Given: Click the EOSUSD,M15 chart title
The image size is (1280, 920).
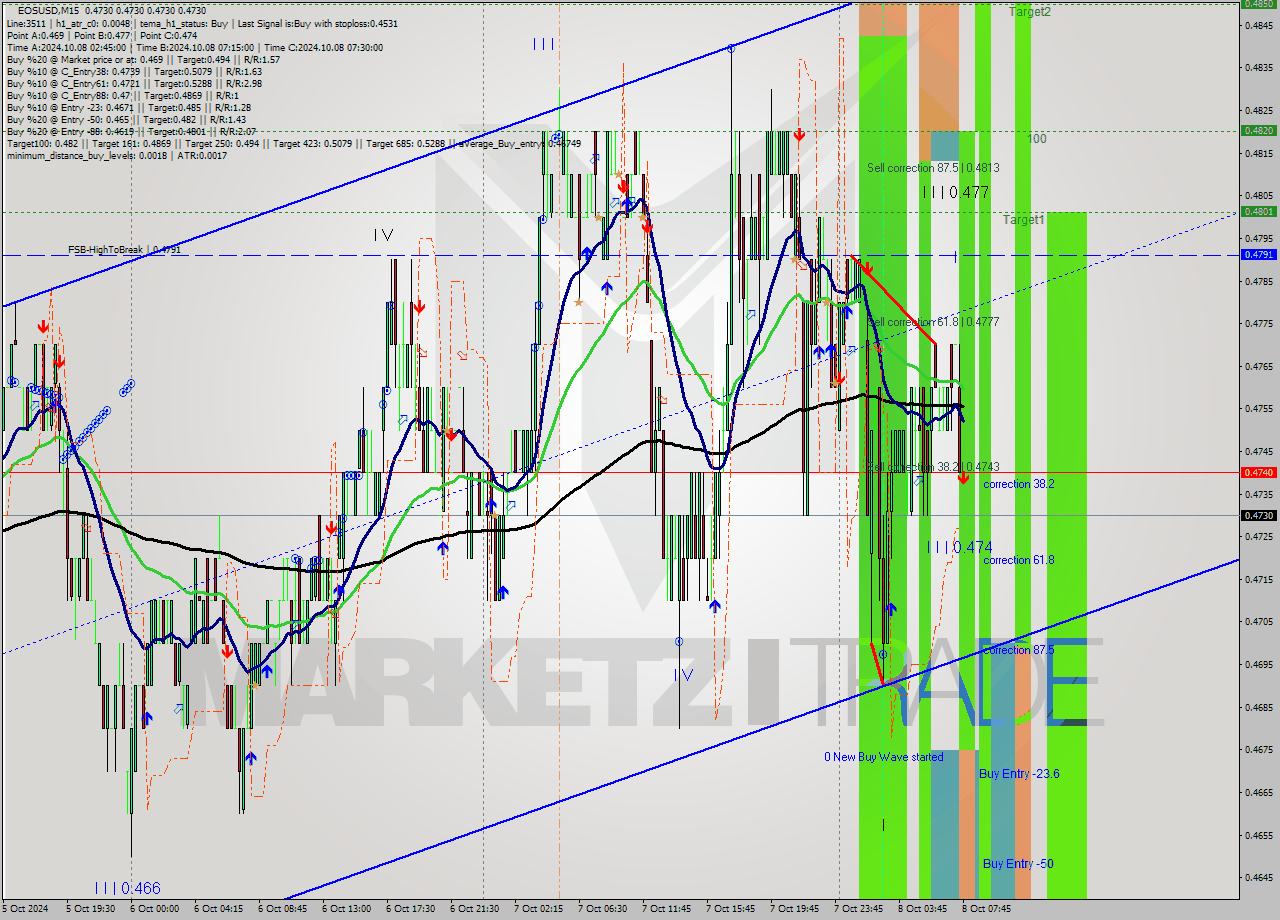Looking at the screenshot, I should tap(49, 10).
